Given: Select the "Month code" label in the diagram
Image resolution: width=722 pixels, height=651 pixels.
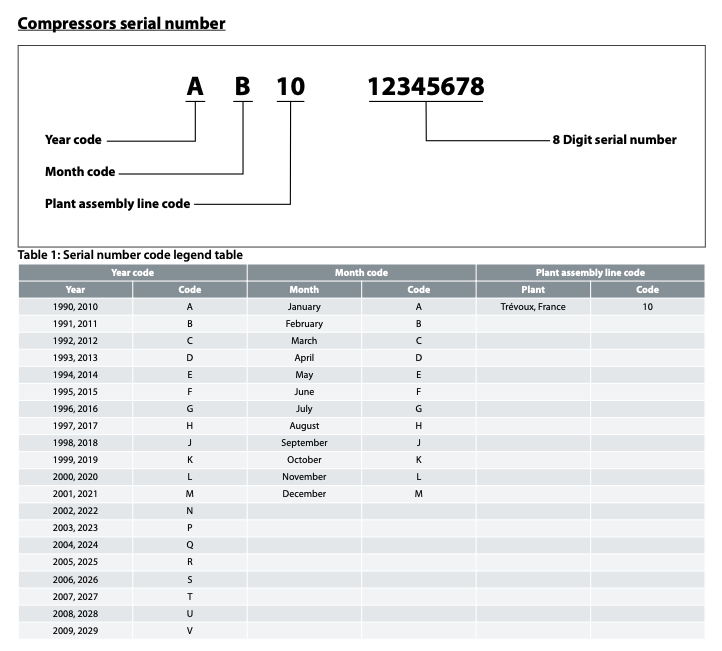Looking at the screenshot, I should 80,172.
